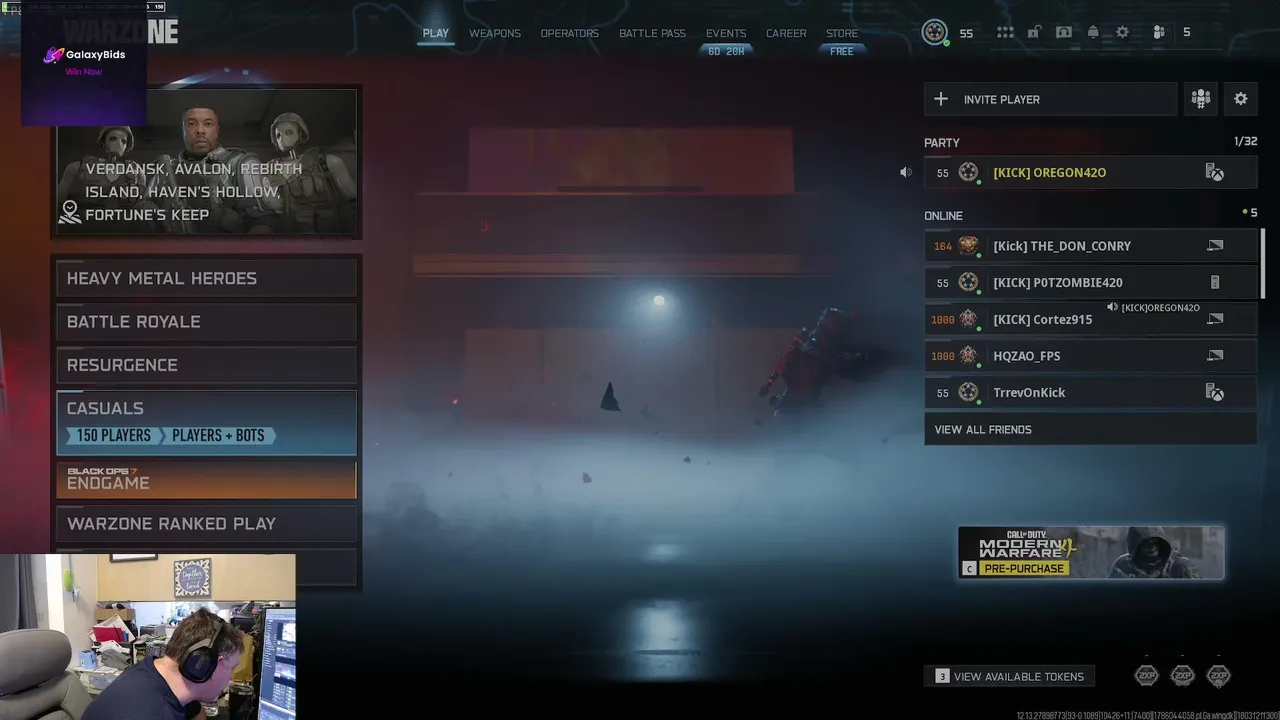Image resolution: width=1280 pixels, height=720 pixels.
Task: Click HQZAO_FPS's rank emblem
Action: (x=968, y=356)
